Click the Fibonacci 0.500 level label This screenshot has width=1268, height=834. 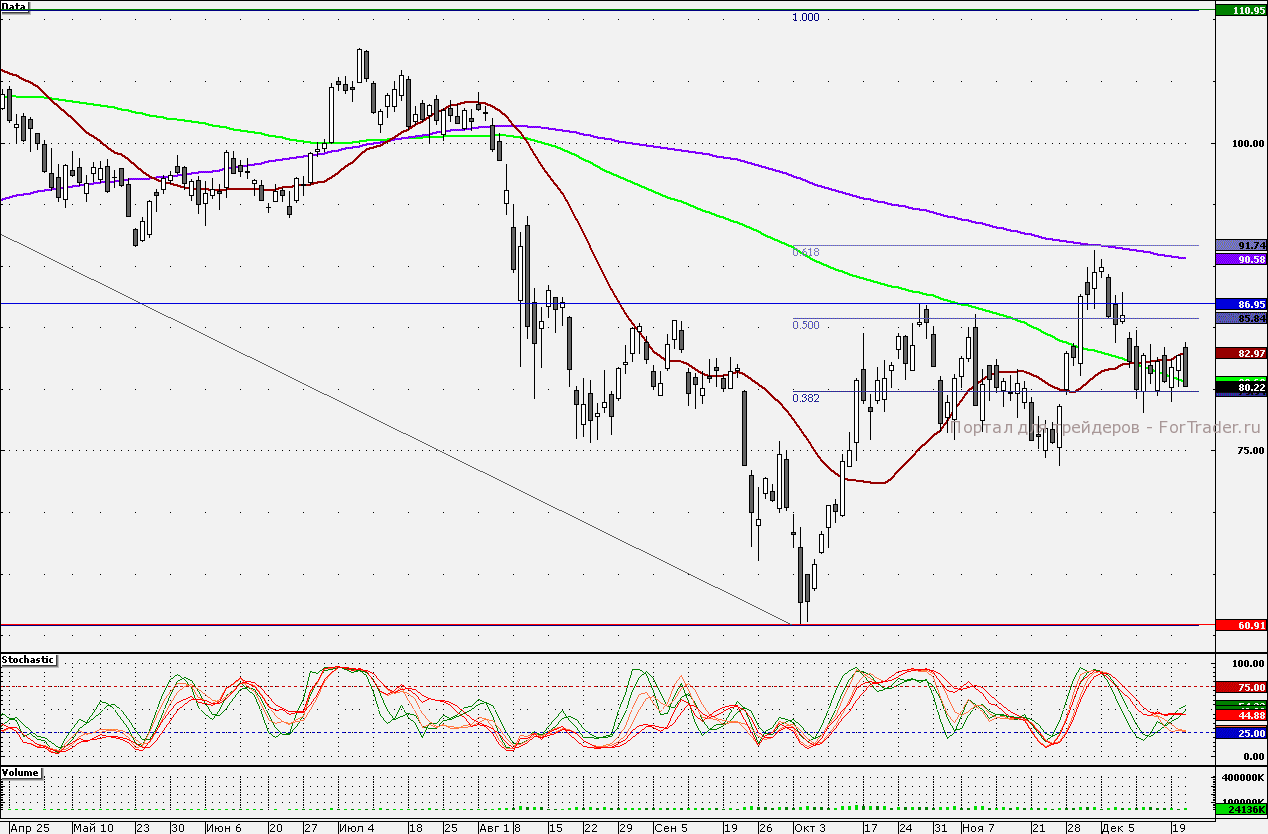click(x=805, y=325)
